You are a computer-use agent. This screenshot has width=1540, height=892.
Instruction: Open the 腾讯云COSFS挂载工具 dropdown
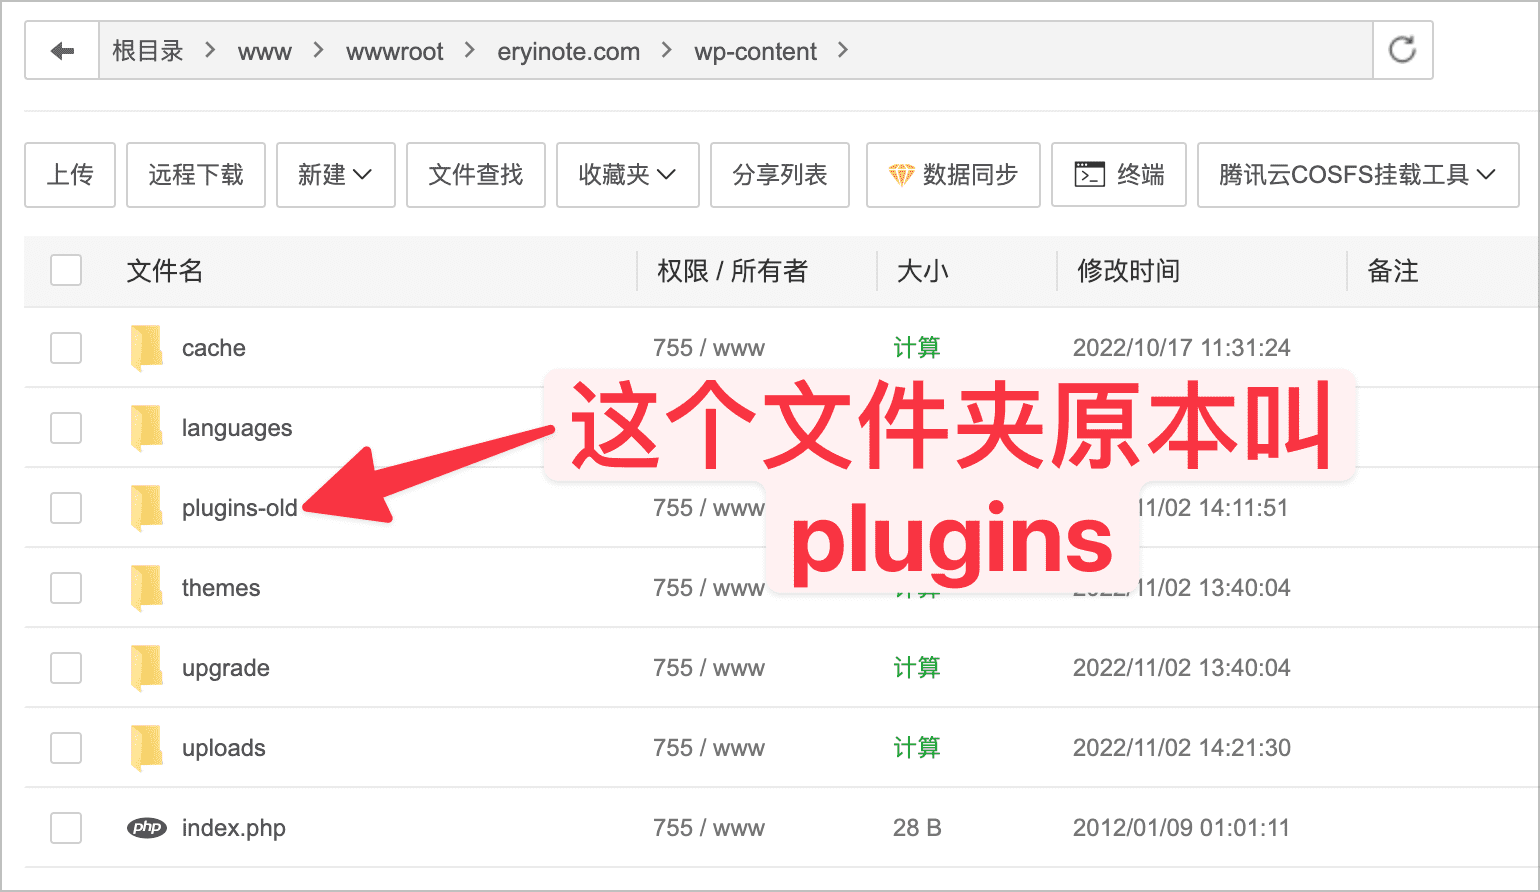(1358, 175)
